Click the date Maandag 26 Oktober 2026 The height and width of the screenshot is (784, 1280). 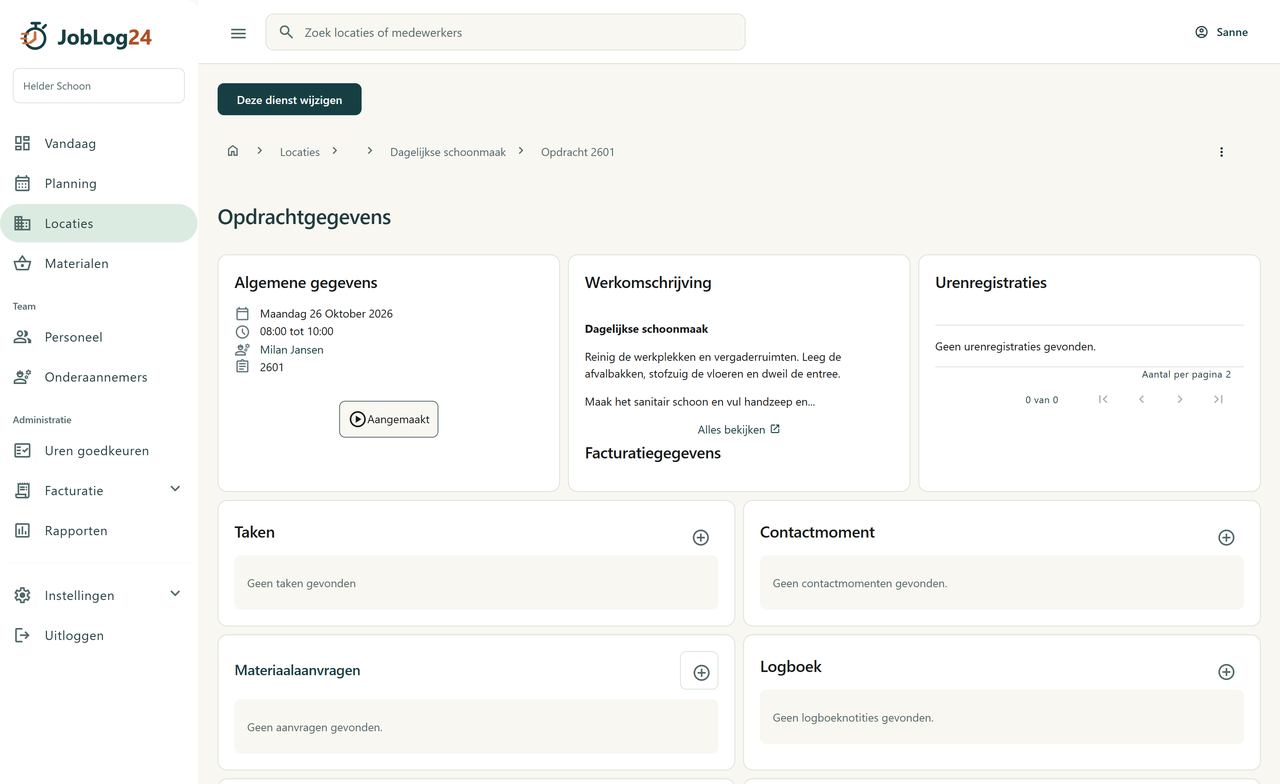click(326, 314)
